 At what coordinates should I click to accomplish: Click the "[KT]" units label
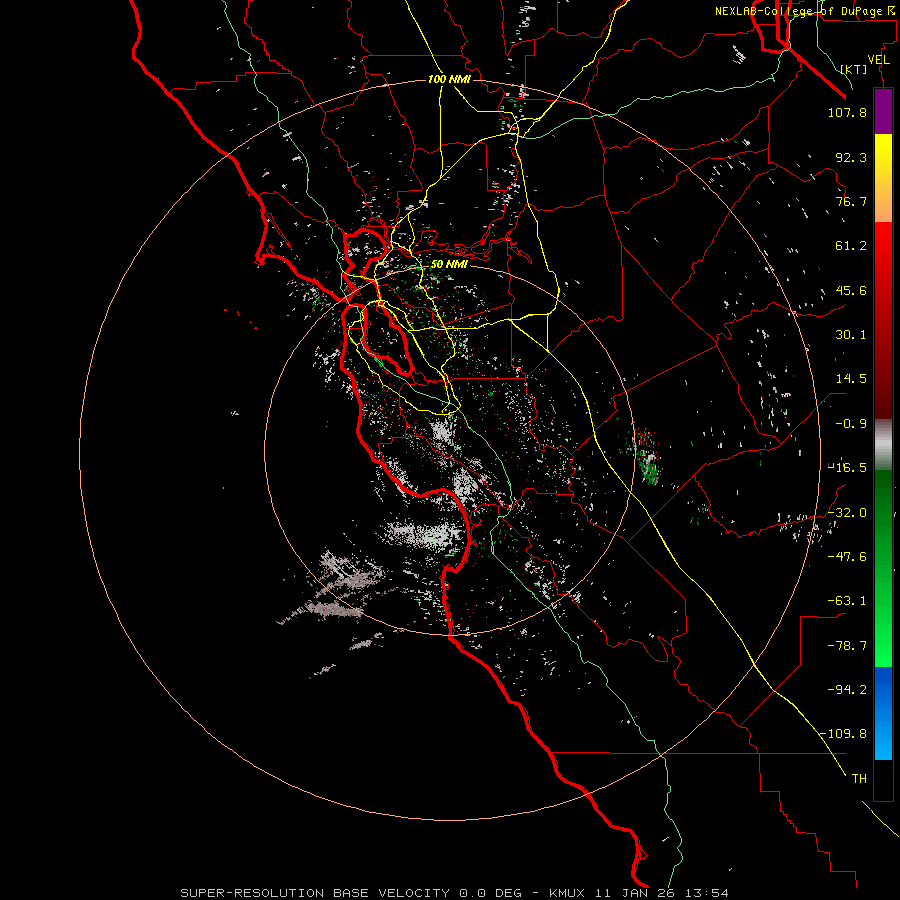[x=854, y=69]
